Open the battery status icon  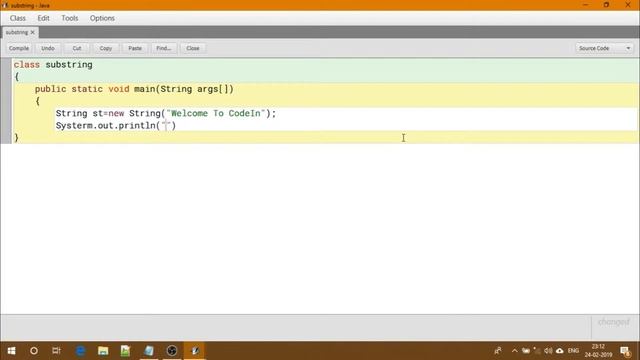526,351
